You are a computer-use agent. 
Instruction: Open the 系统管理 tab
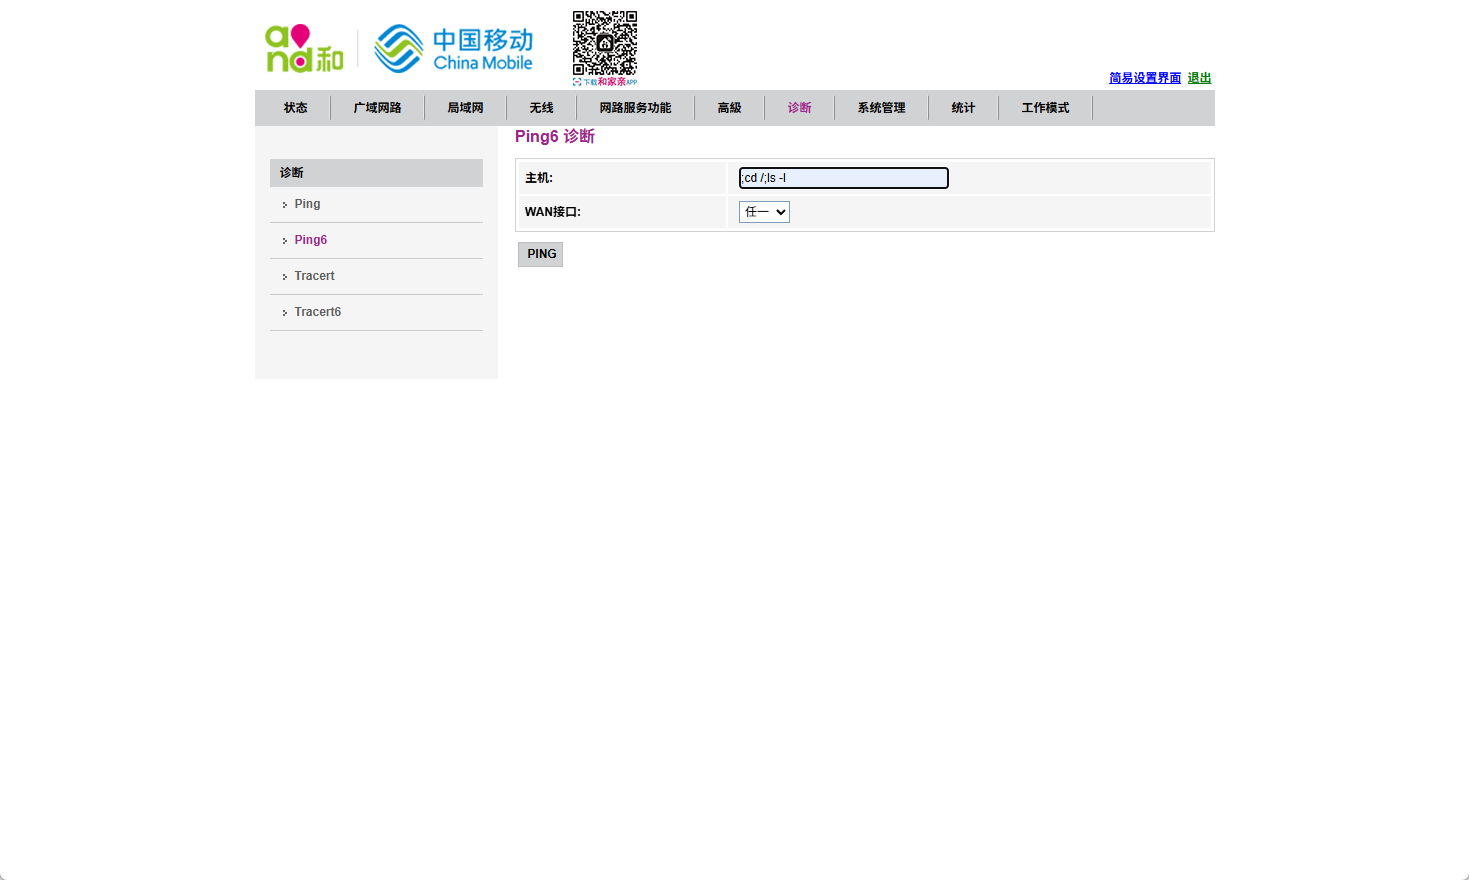[x=881, y=108]
